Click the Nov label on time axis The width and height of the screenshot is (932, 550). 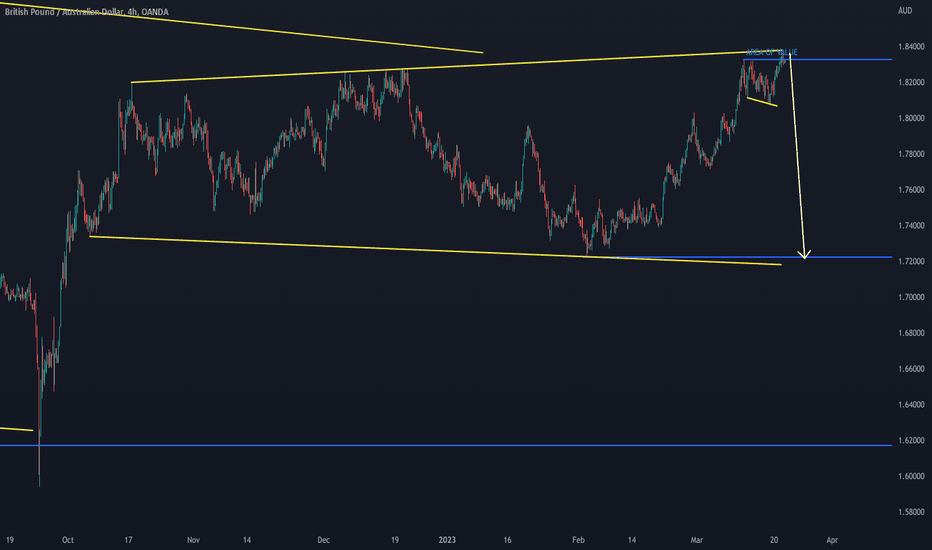pyautogui.click(x=193, y=540)
